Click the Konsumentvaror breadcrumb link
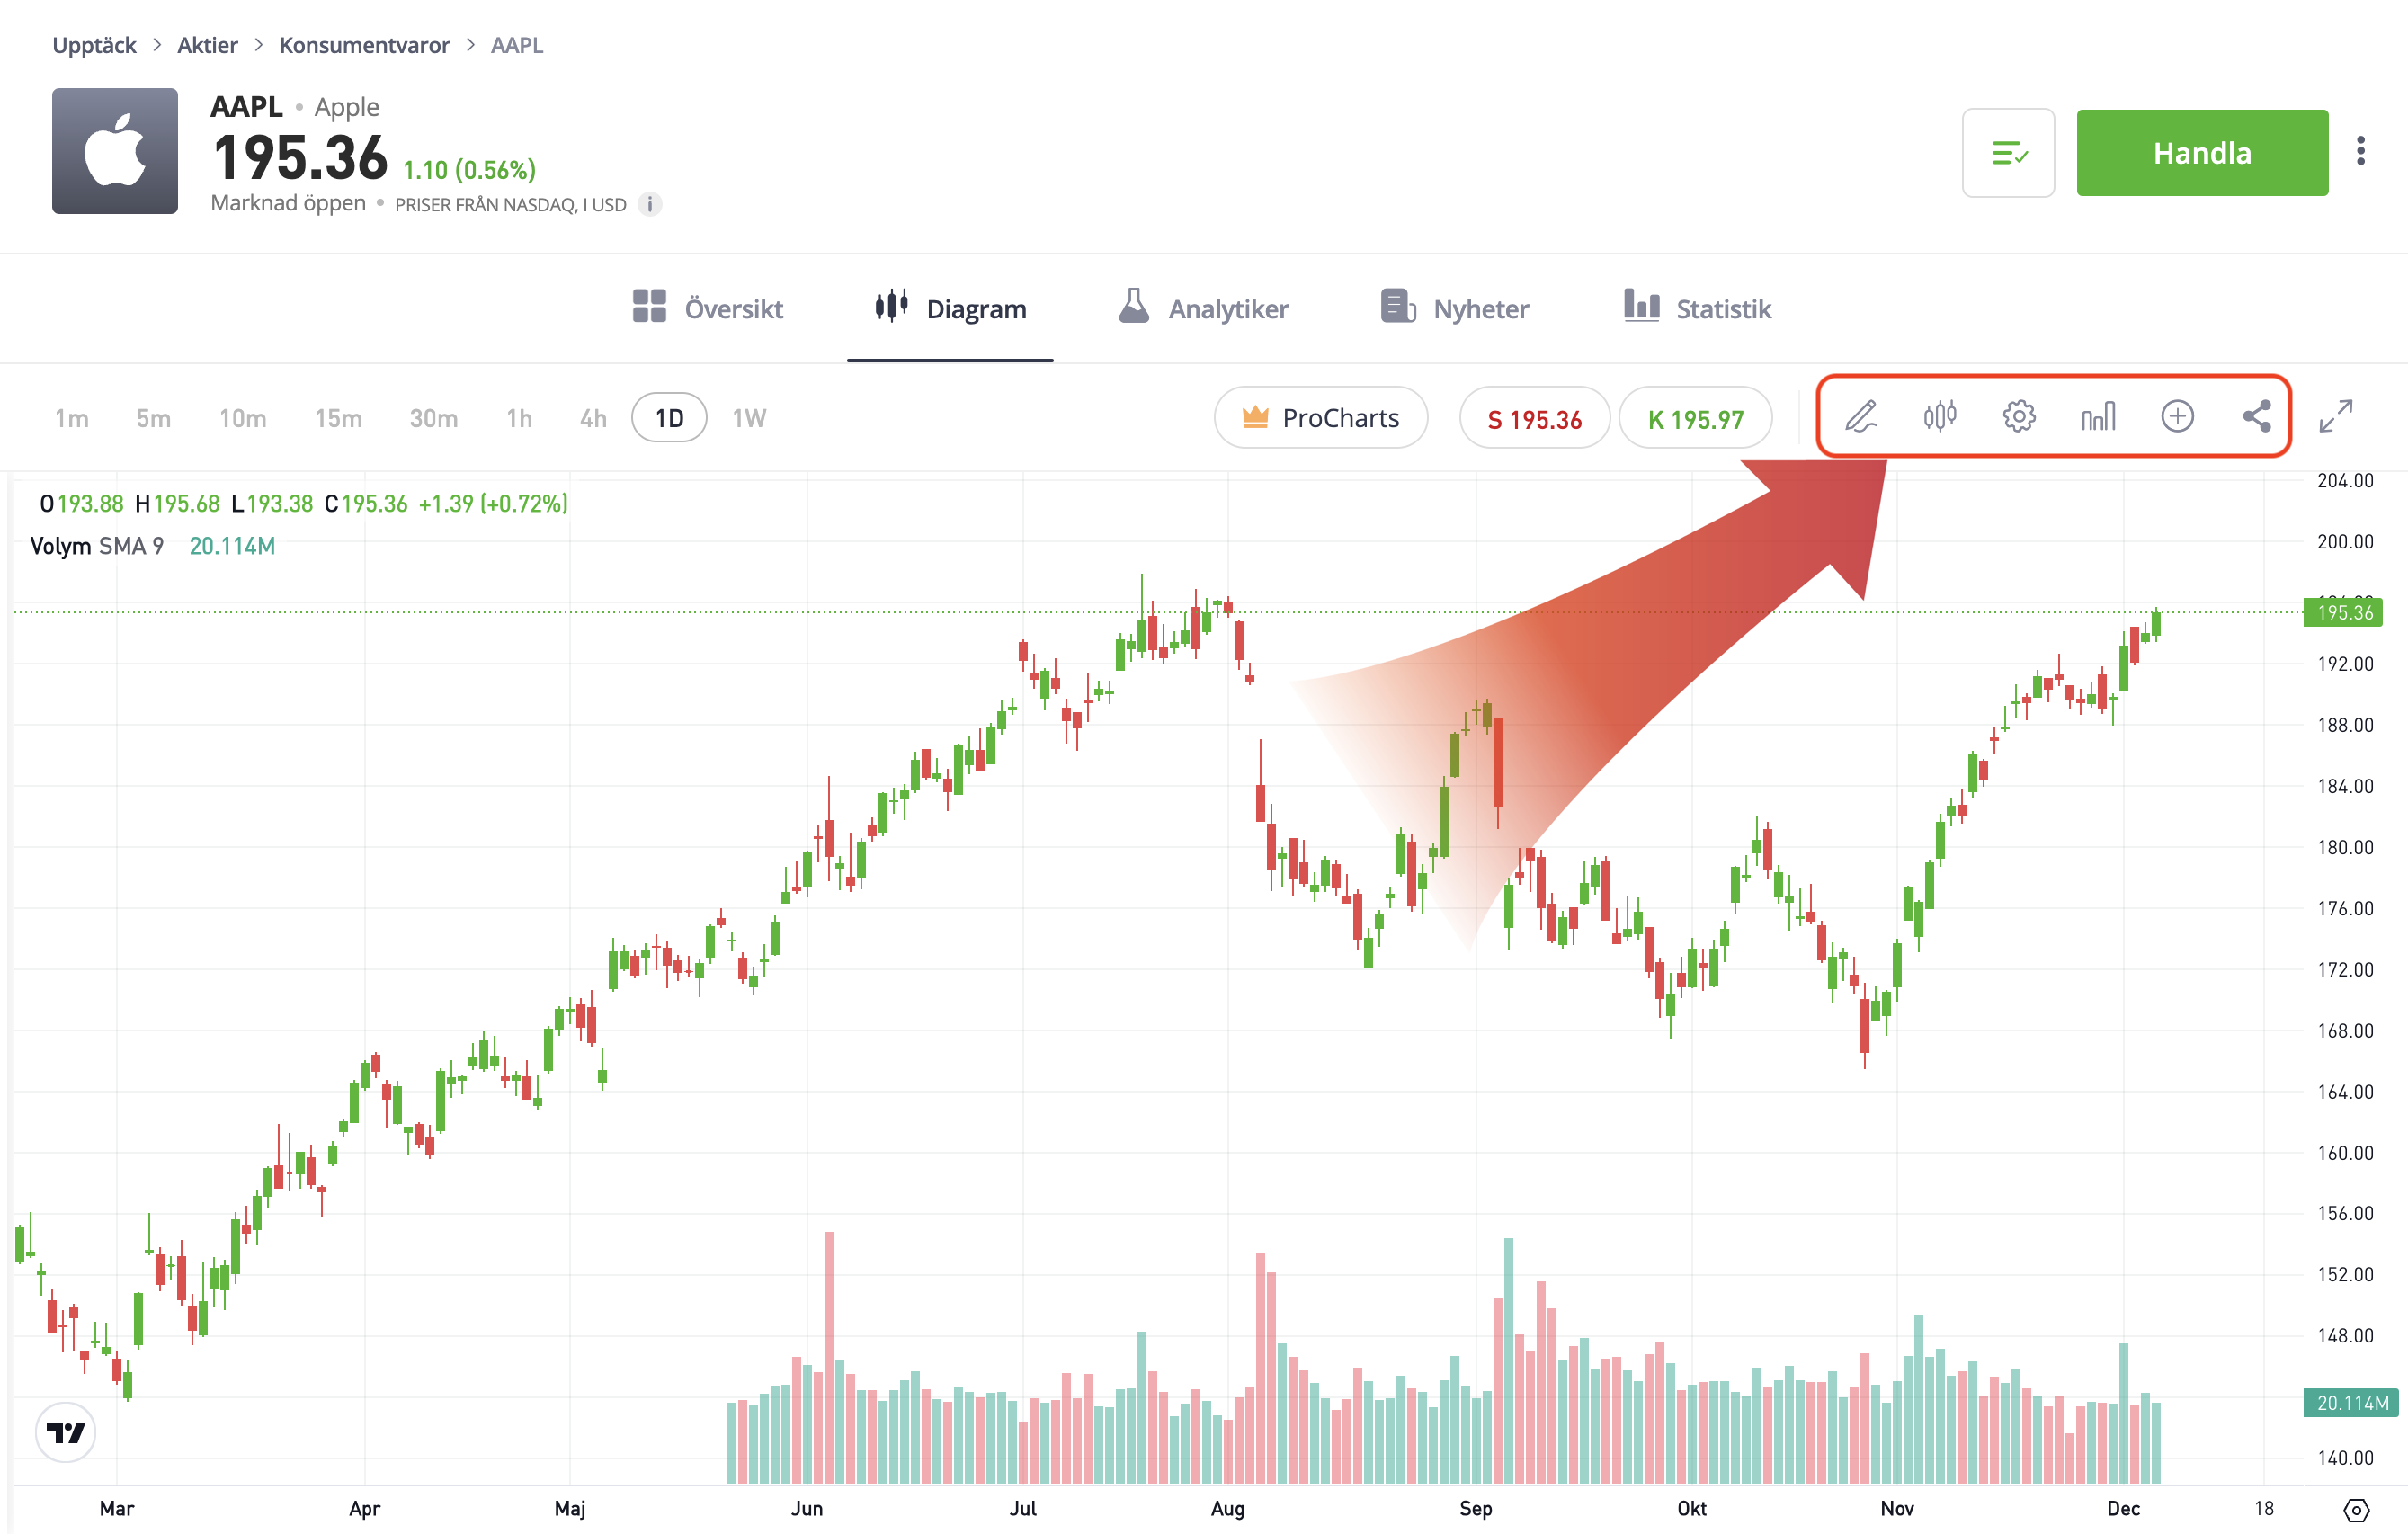 tap(364, 45)
